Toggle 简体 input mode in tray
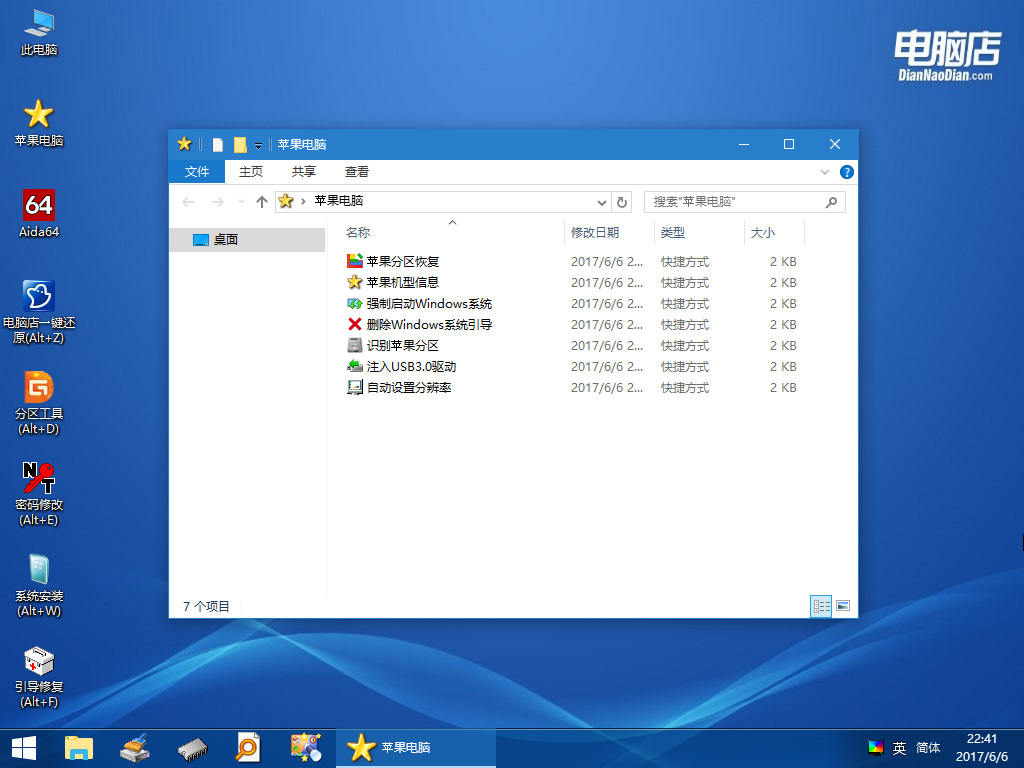 pyautogui.click(x=928, y=748)
